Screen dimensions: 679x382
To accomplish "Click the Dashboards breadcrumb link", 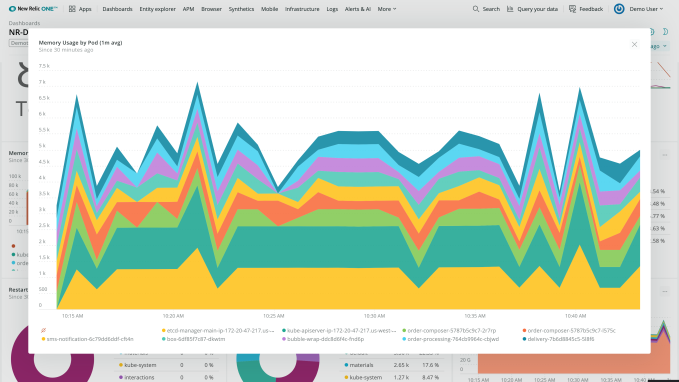I will 24,23.
